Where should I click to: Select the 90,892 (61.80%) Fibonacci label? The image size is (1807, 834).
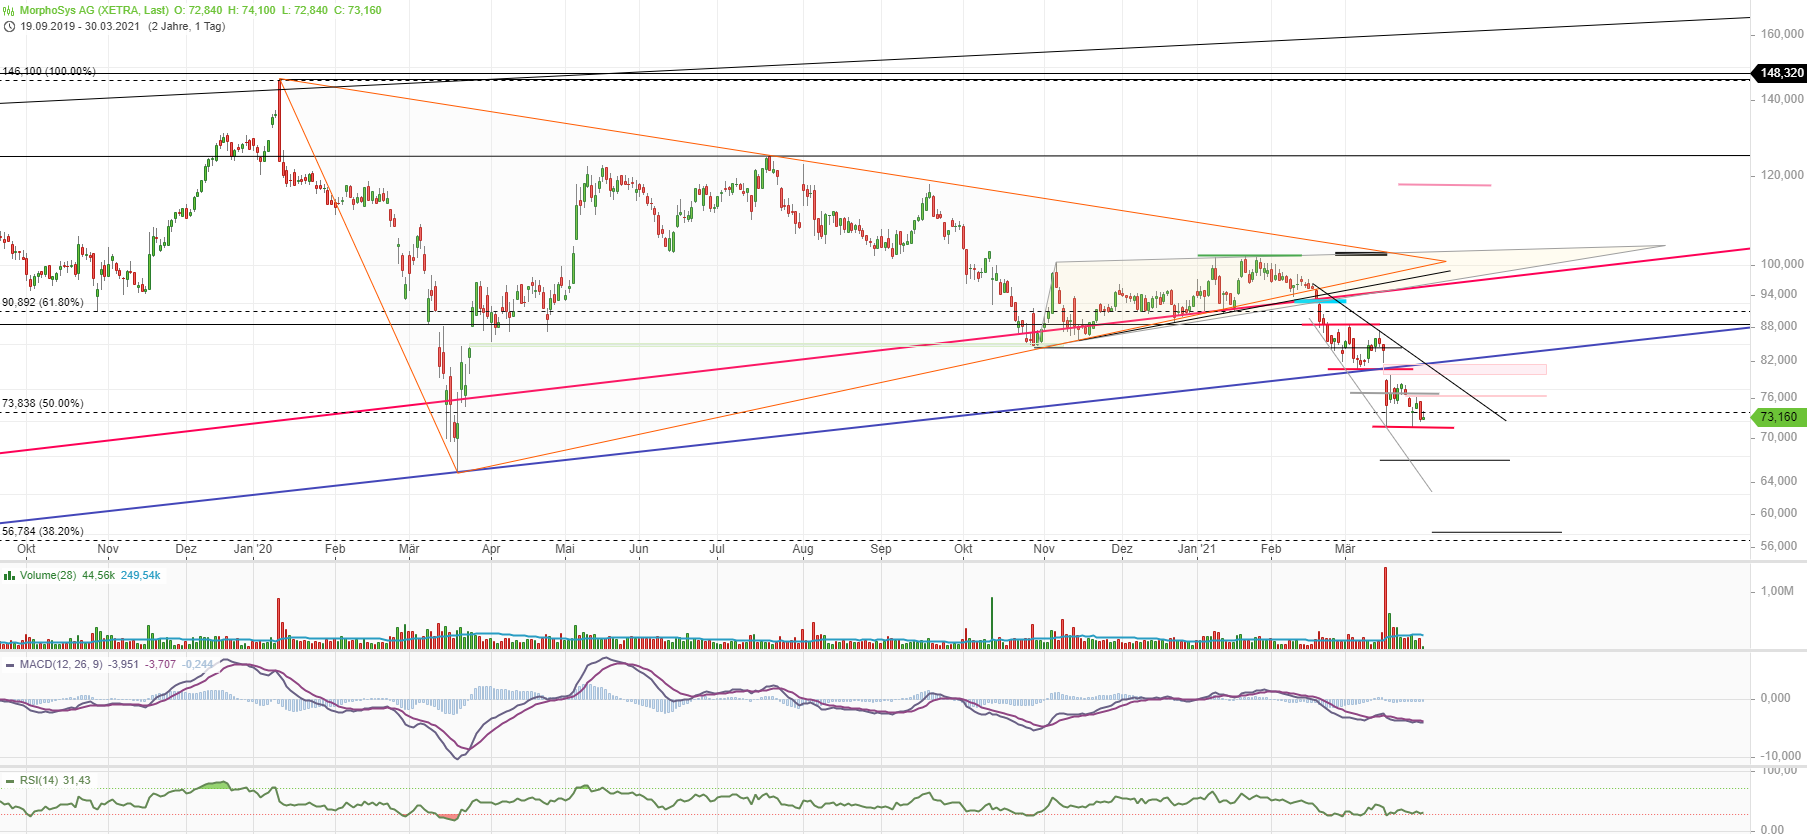pyautogui.click(x=43, y=302)
